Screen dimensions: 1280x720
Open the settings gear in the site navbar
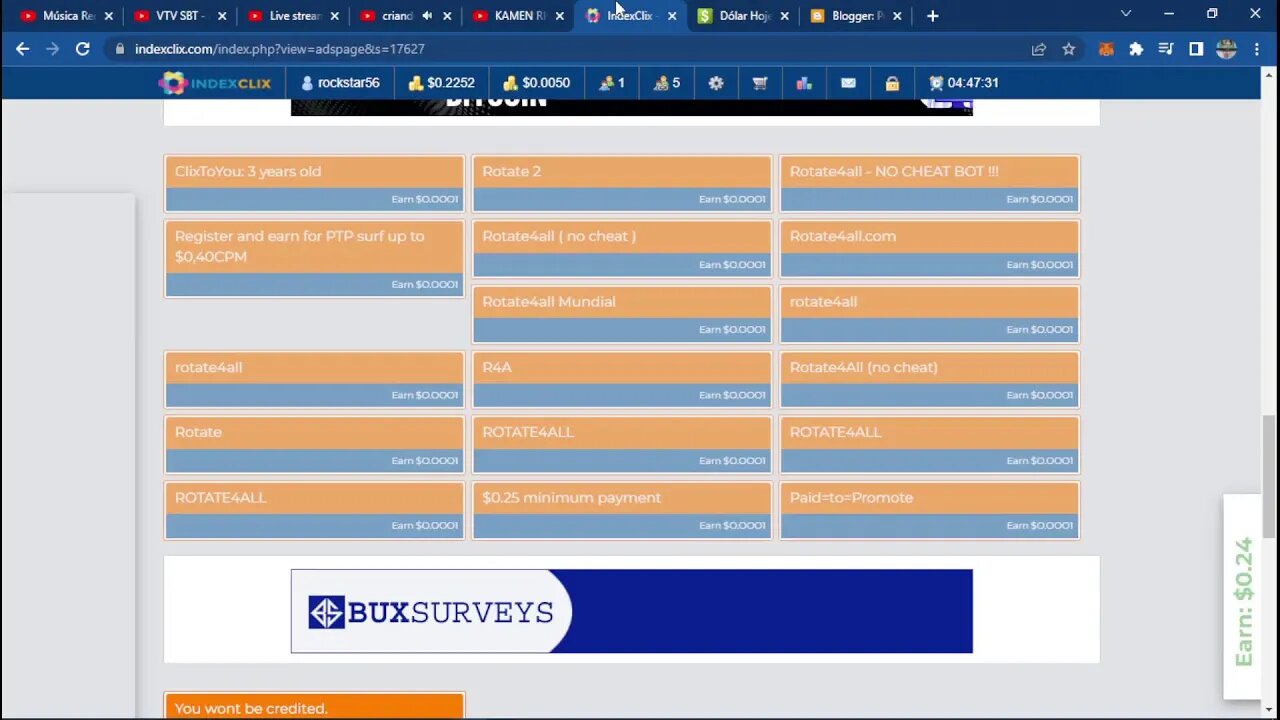716,83
